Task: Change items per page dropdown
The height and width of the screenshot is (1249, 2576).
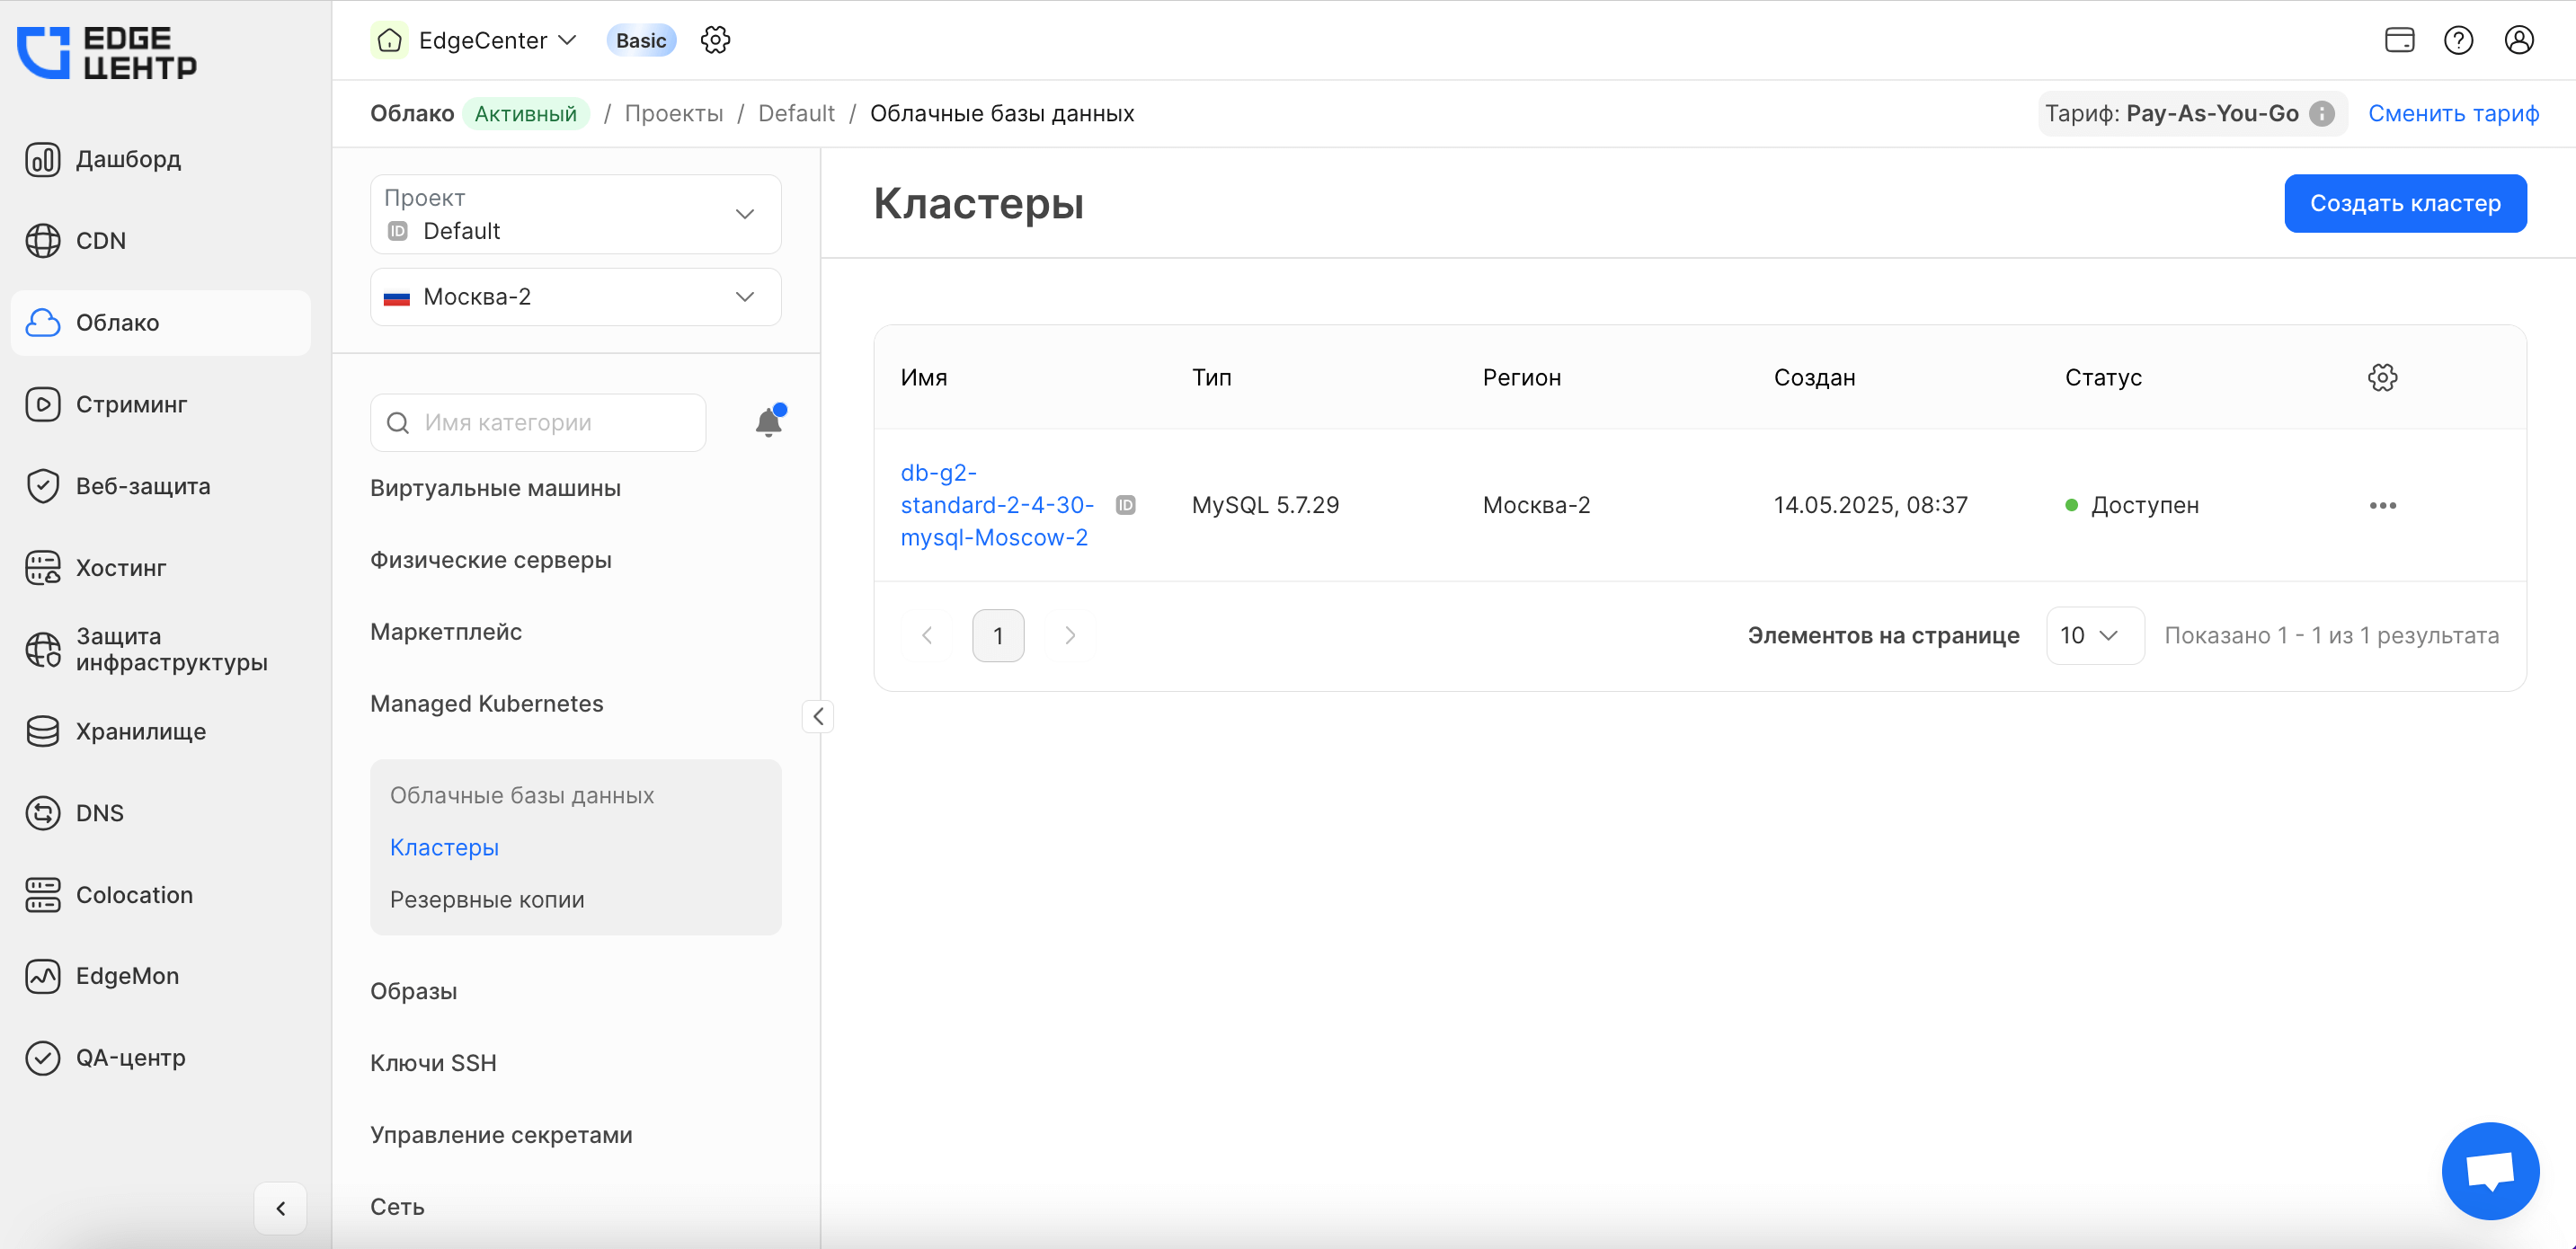Action: click(2093, 635)
